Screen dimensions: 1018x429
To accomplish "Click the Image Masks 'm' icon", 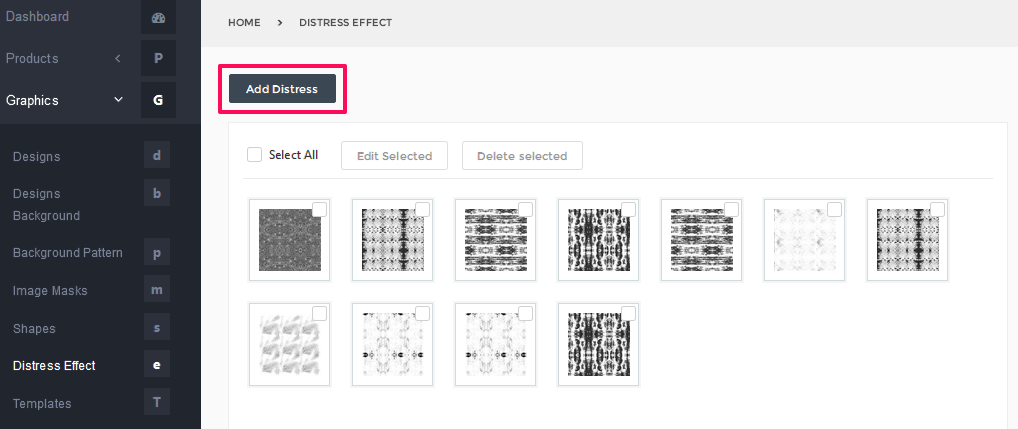I will tap(156, 289).
